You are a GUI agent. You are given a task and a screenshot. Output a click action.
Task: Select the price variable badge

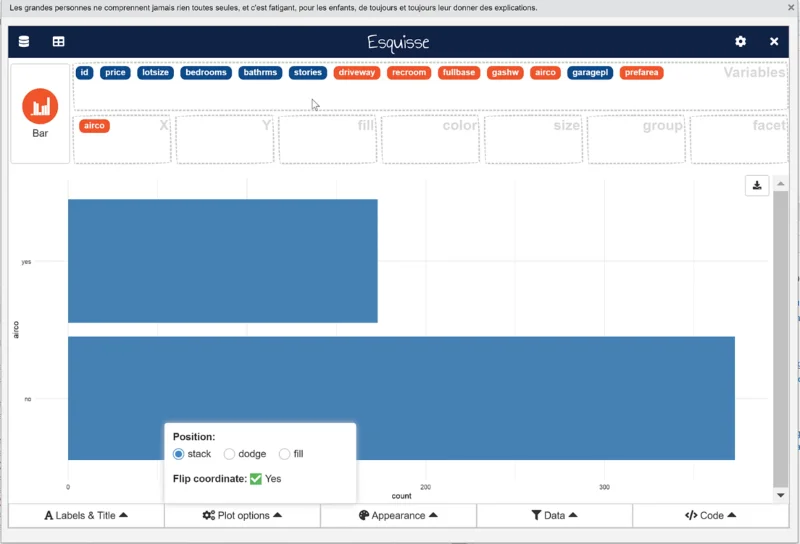tap(115, 72)
